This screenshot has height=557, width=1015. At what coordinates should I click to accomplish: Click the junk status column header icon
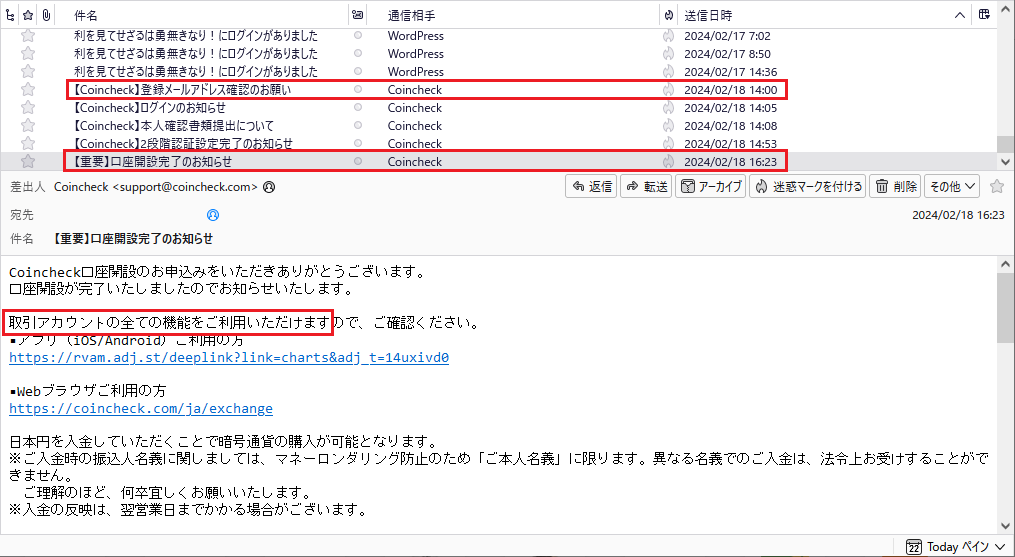(x=668, y=16)
